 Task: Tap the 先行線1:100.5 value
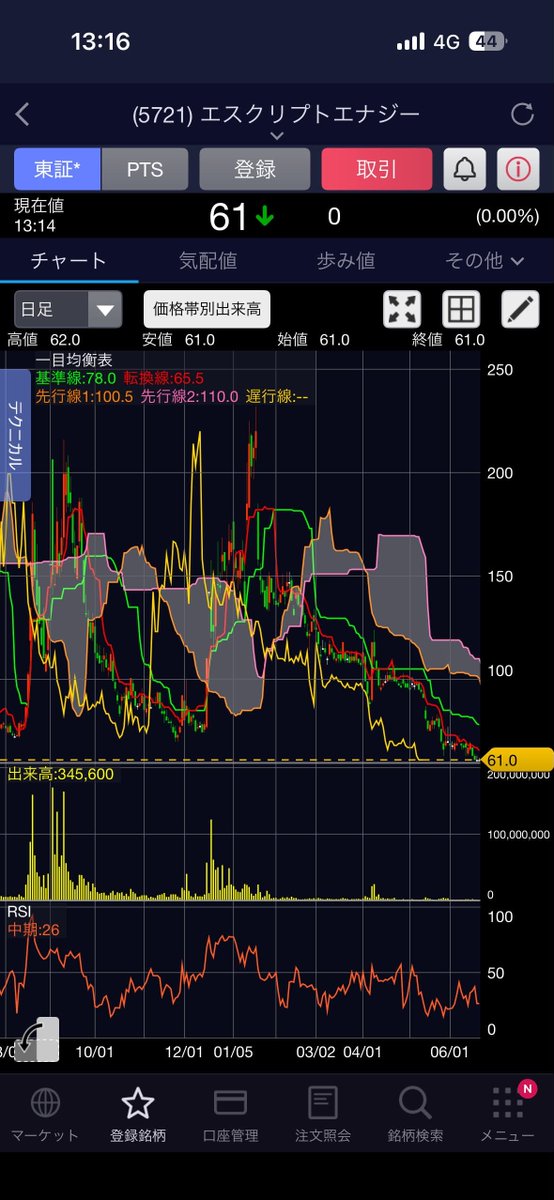point(85,396)
